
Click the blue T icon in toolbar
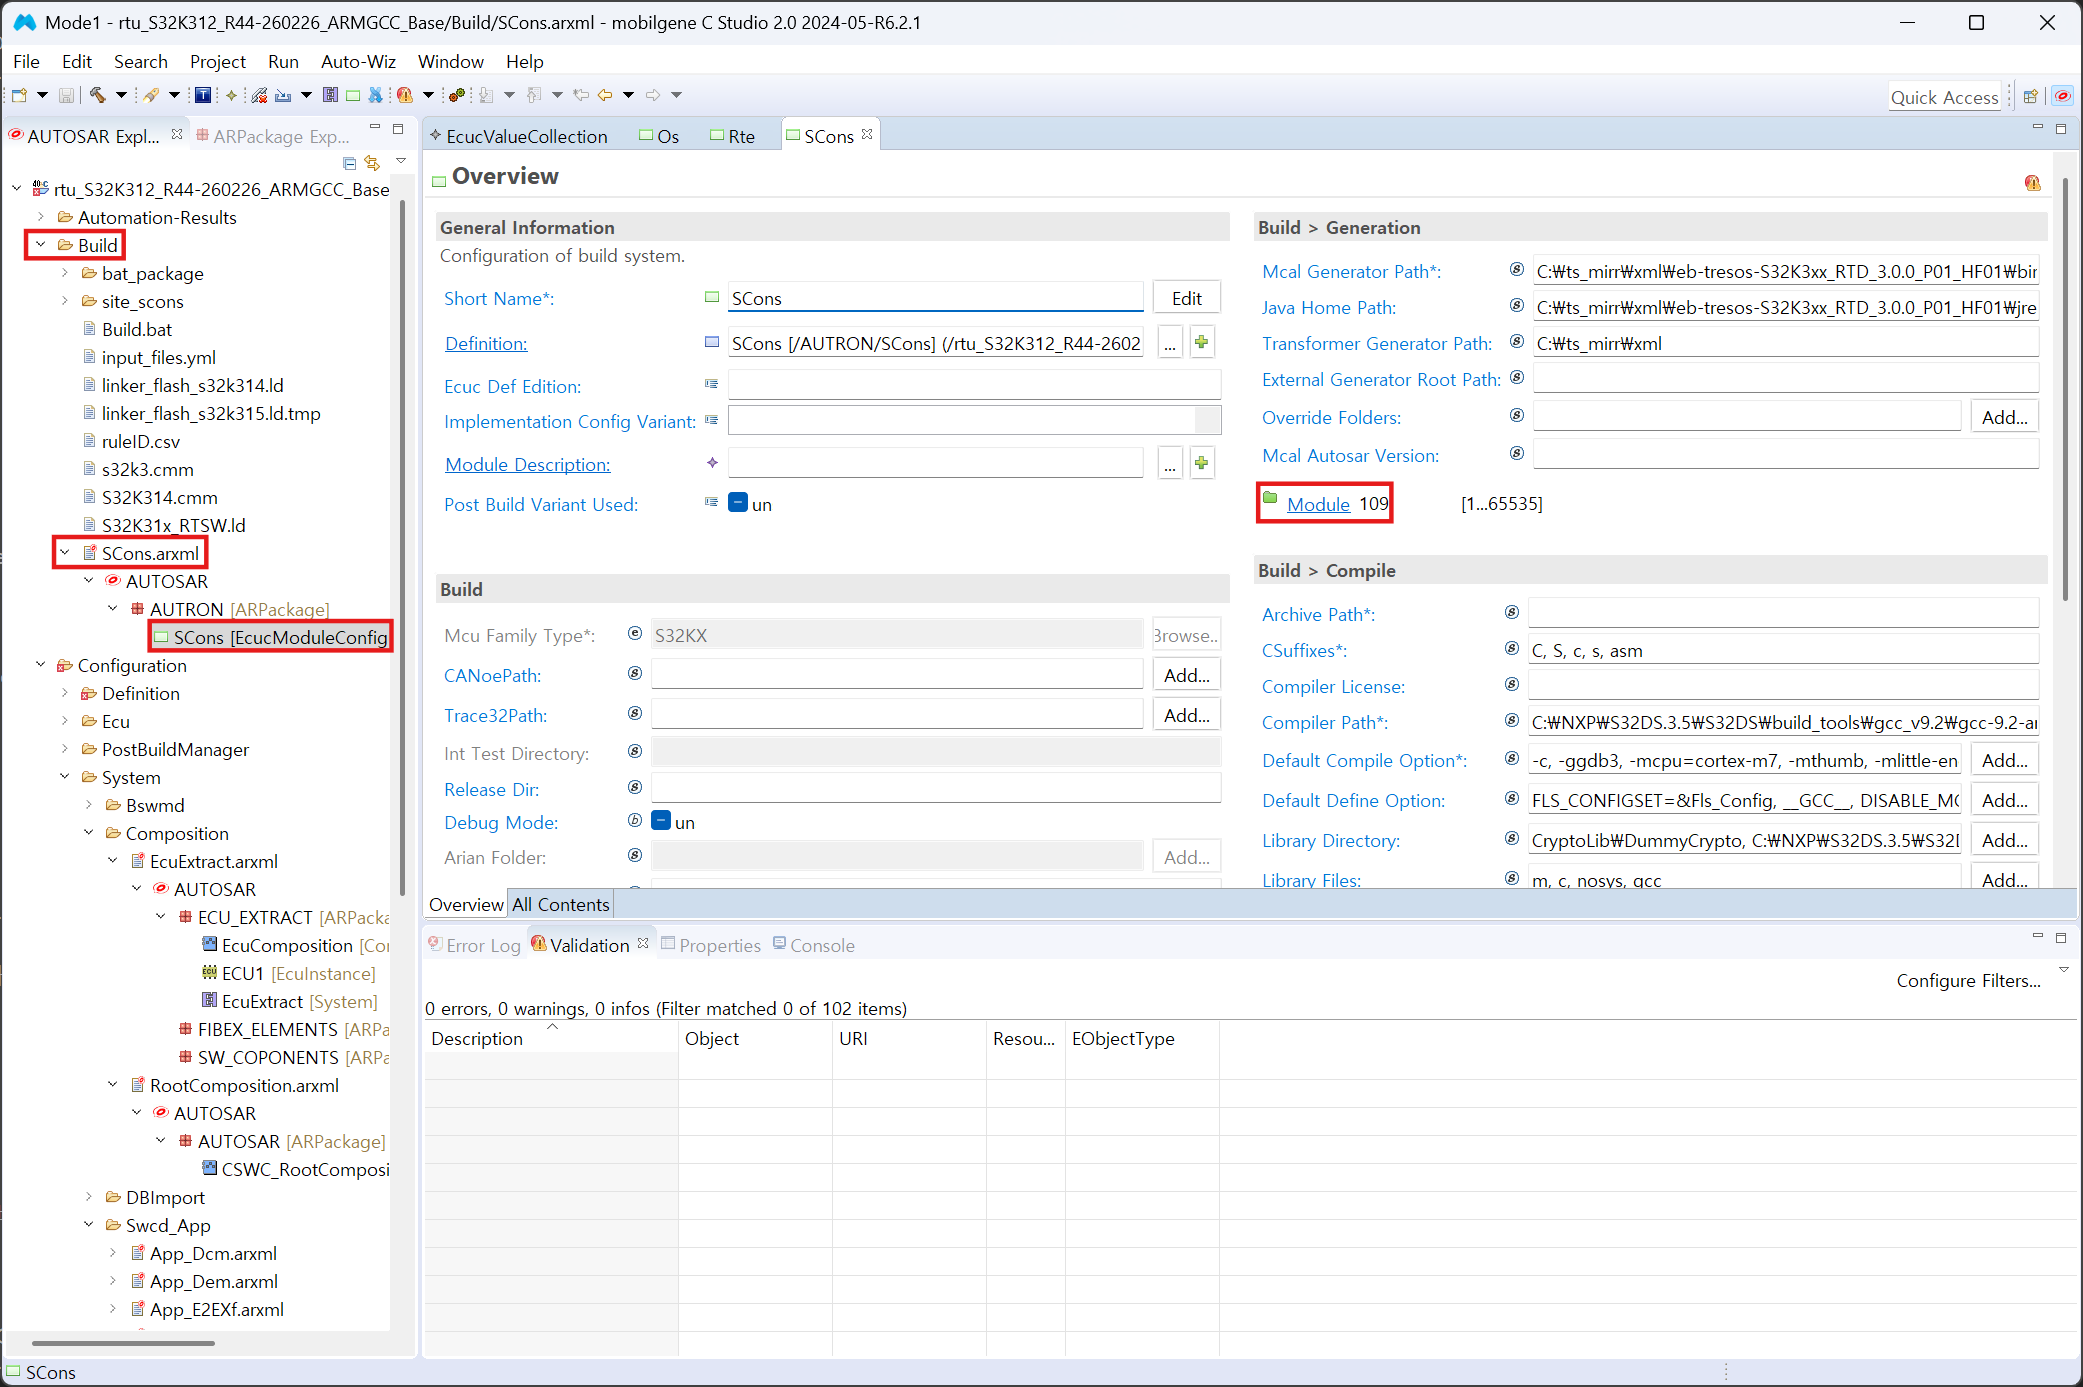[x=203, y=95]
